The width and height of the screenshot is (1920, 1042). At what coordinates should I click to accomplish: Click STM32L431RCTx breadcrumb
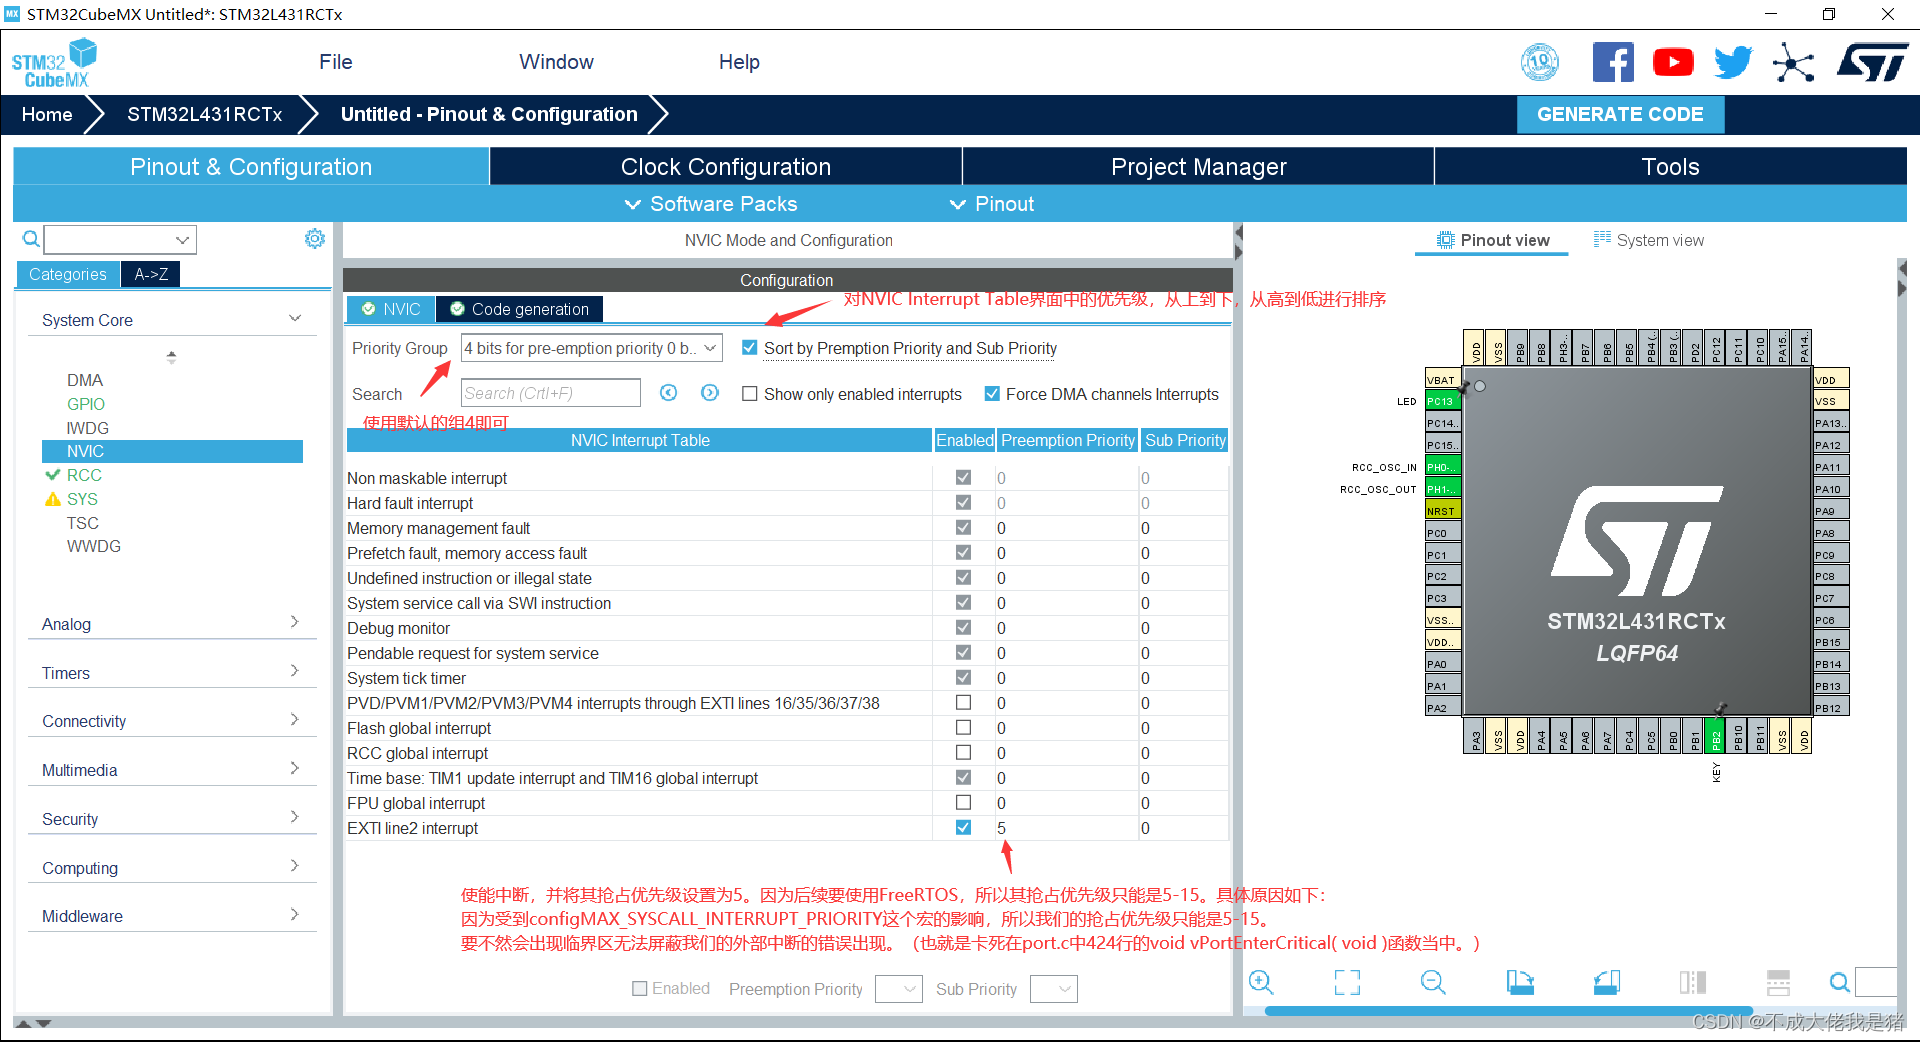(205, 114)
